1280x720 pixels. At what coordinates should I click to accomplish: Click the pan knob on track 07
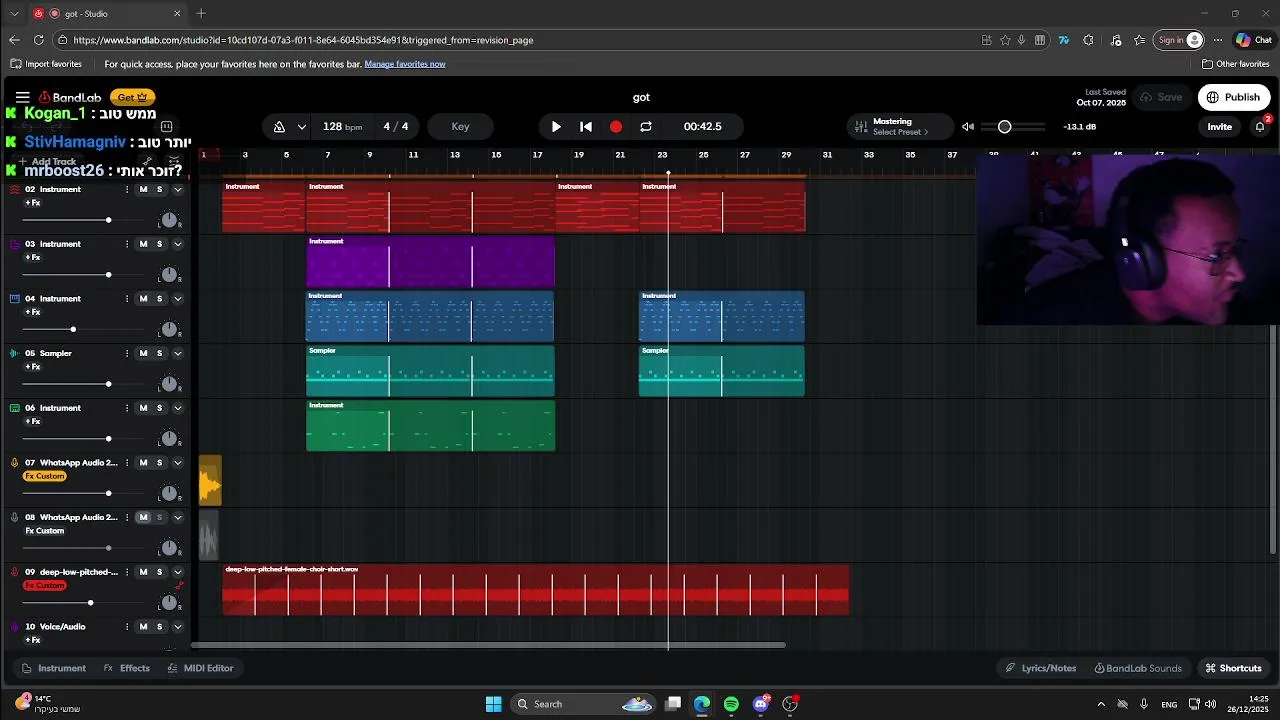coord(169,494)
